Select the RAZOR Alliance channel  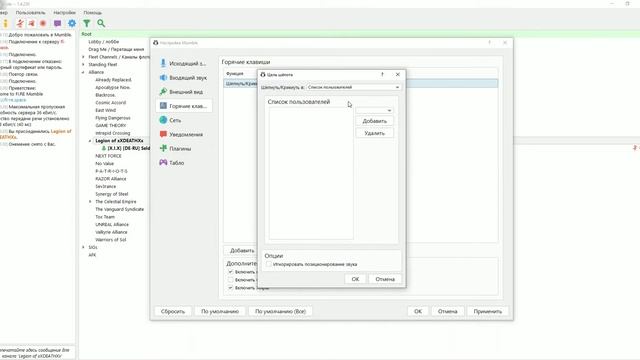coord(111,179)
